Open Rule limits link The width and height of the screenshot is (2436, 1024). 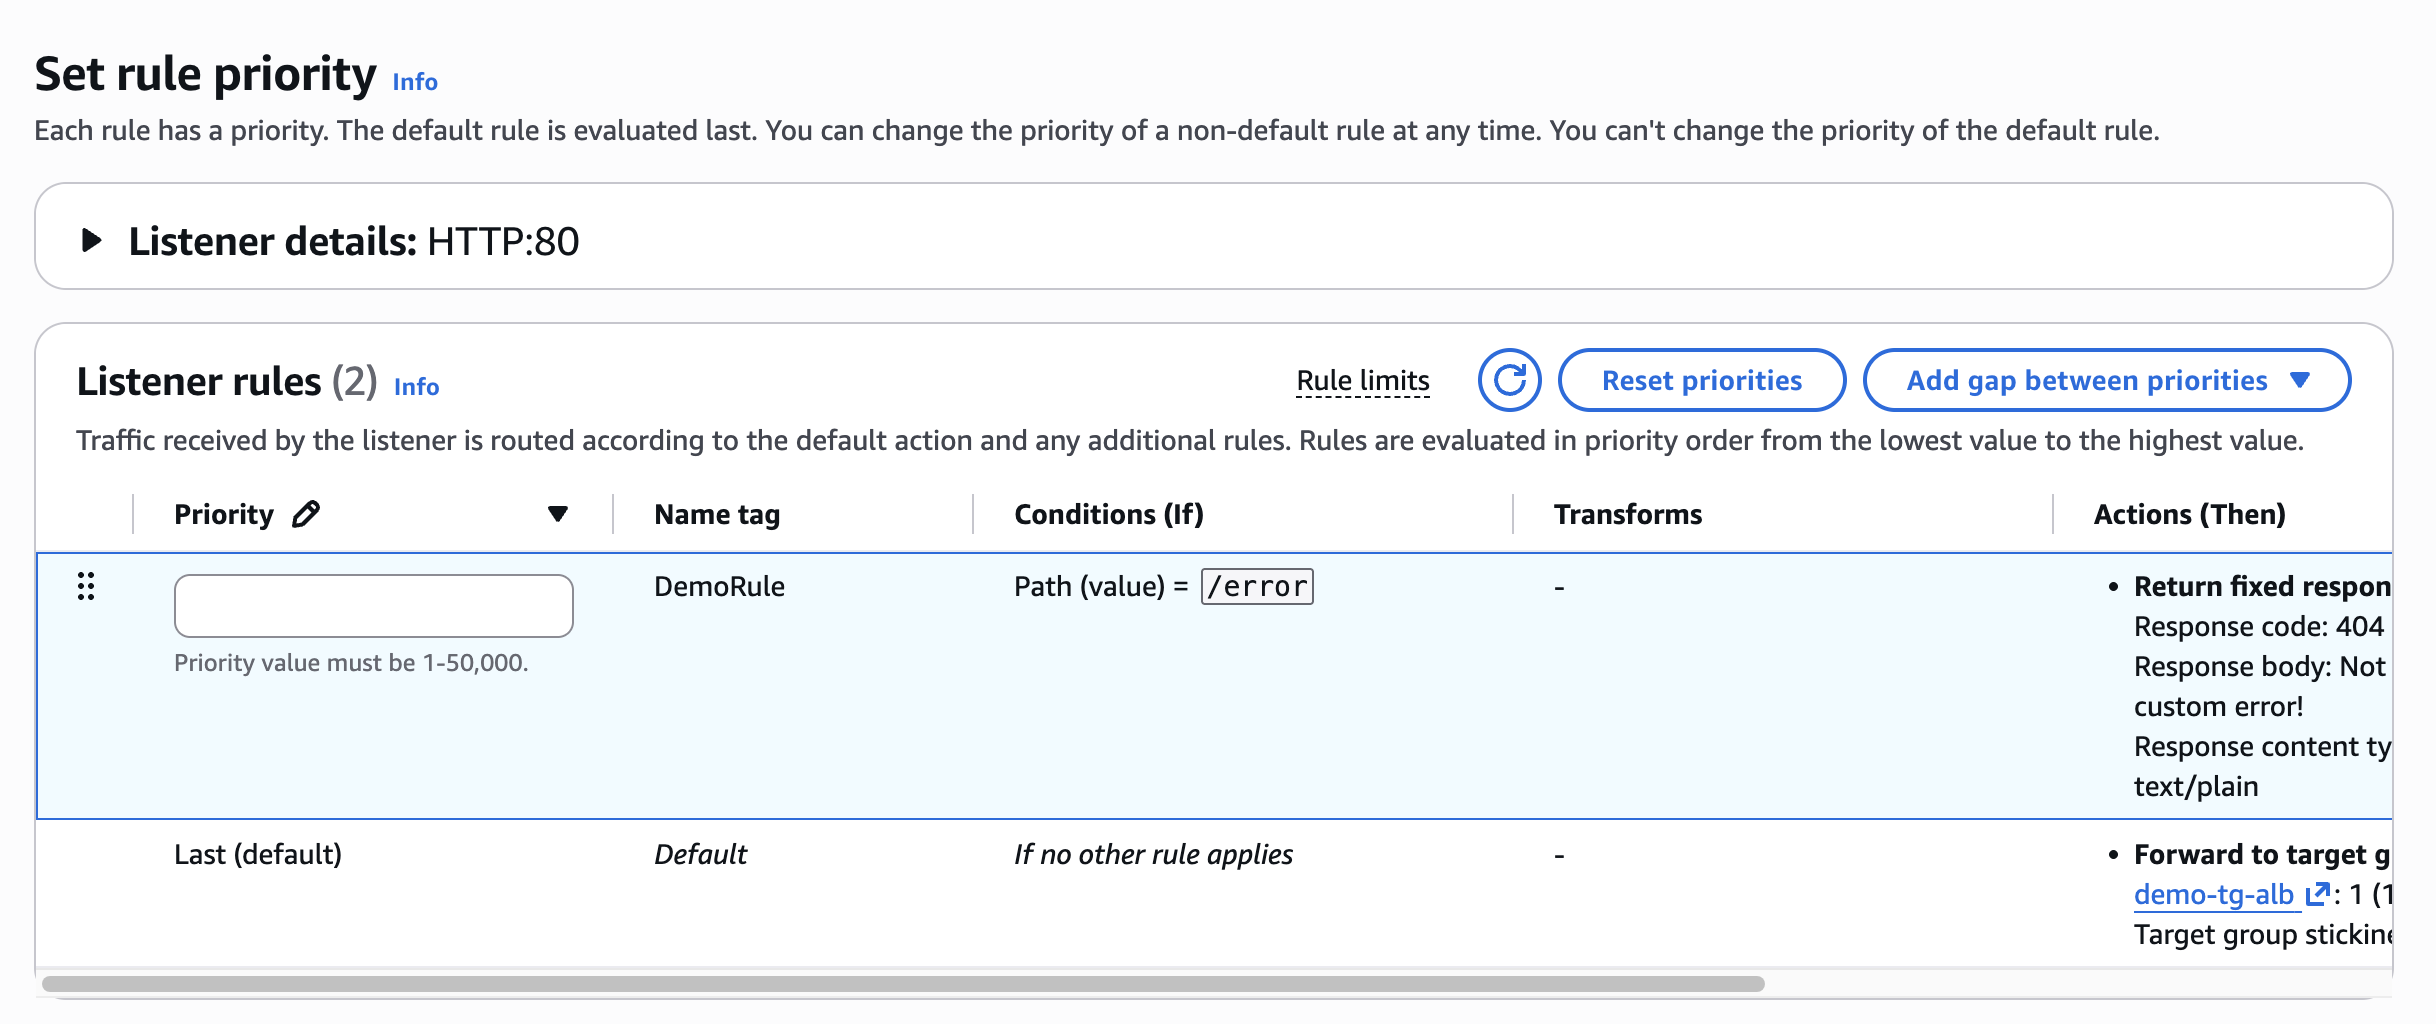click(1362, 381)
